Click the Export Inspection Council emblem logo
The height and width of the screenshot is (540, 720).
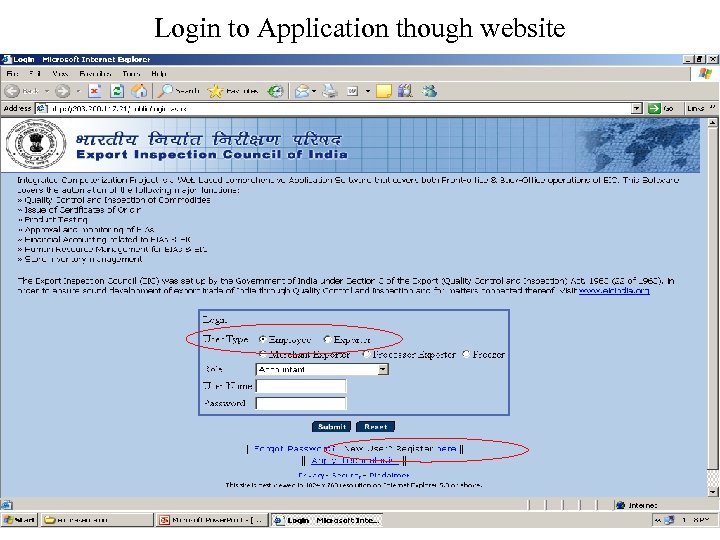click(36, 144)
